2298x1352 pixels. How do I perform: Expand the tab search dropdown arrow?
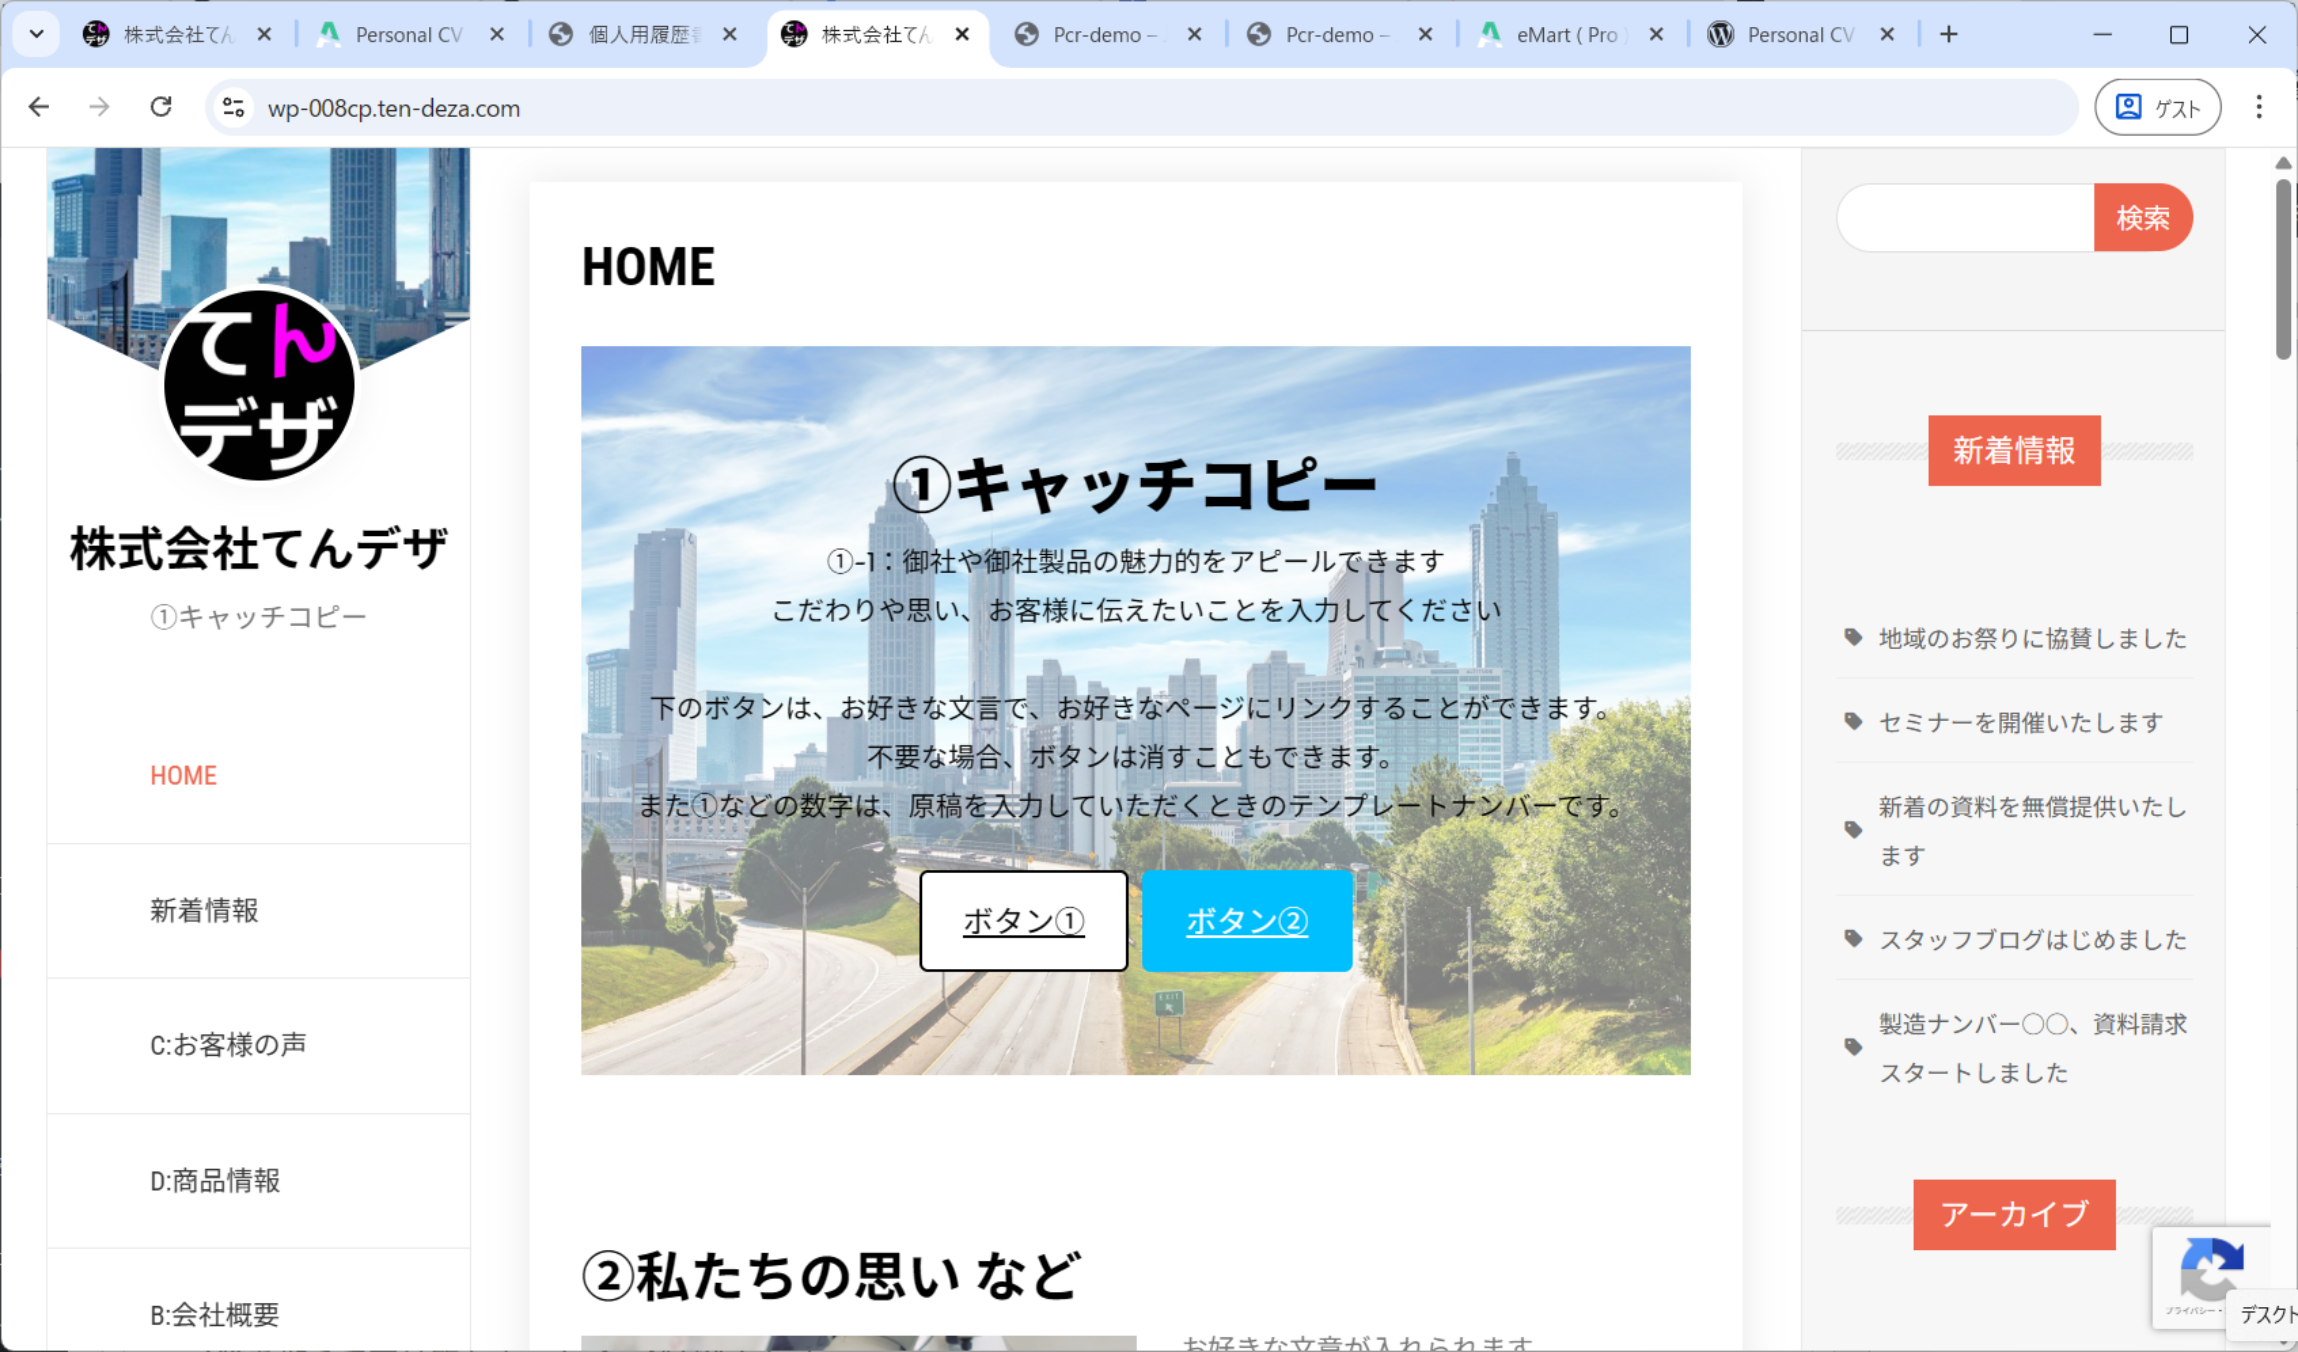point(36,35)
